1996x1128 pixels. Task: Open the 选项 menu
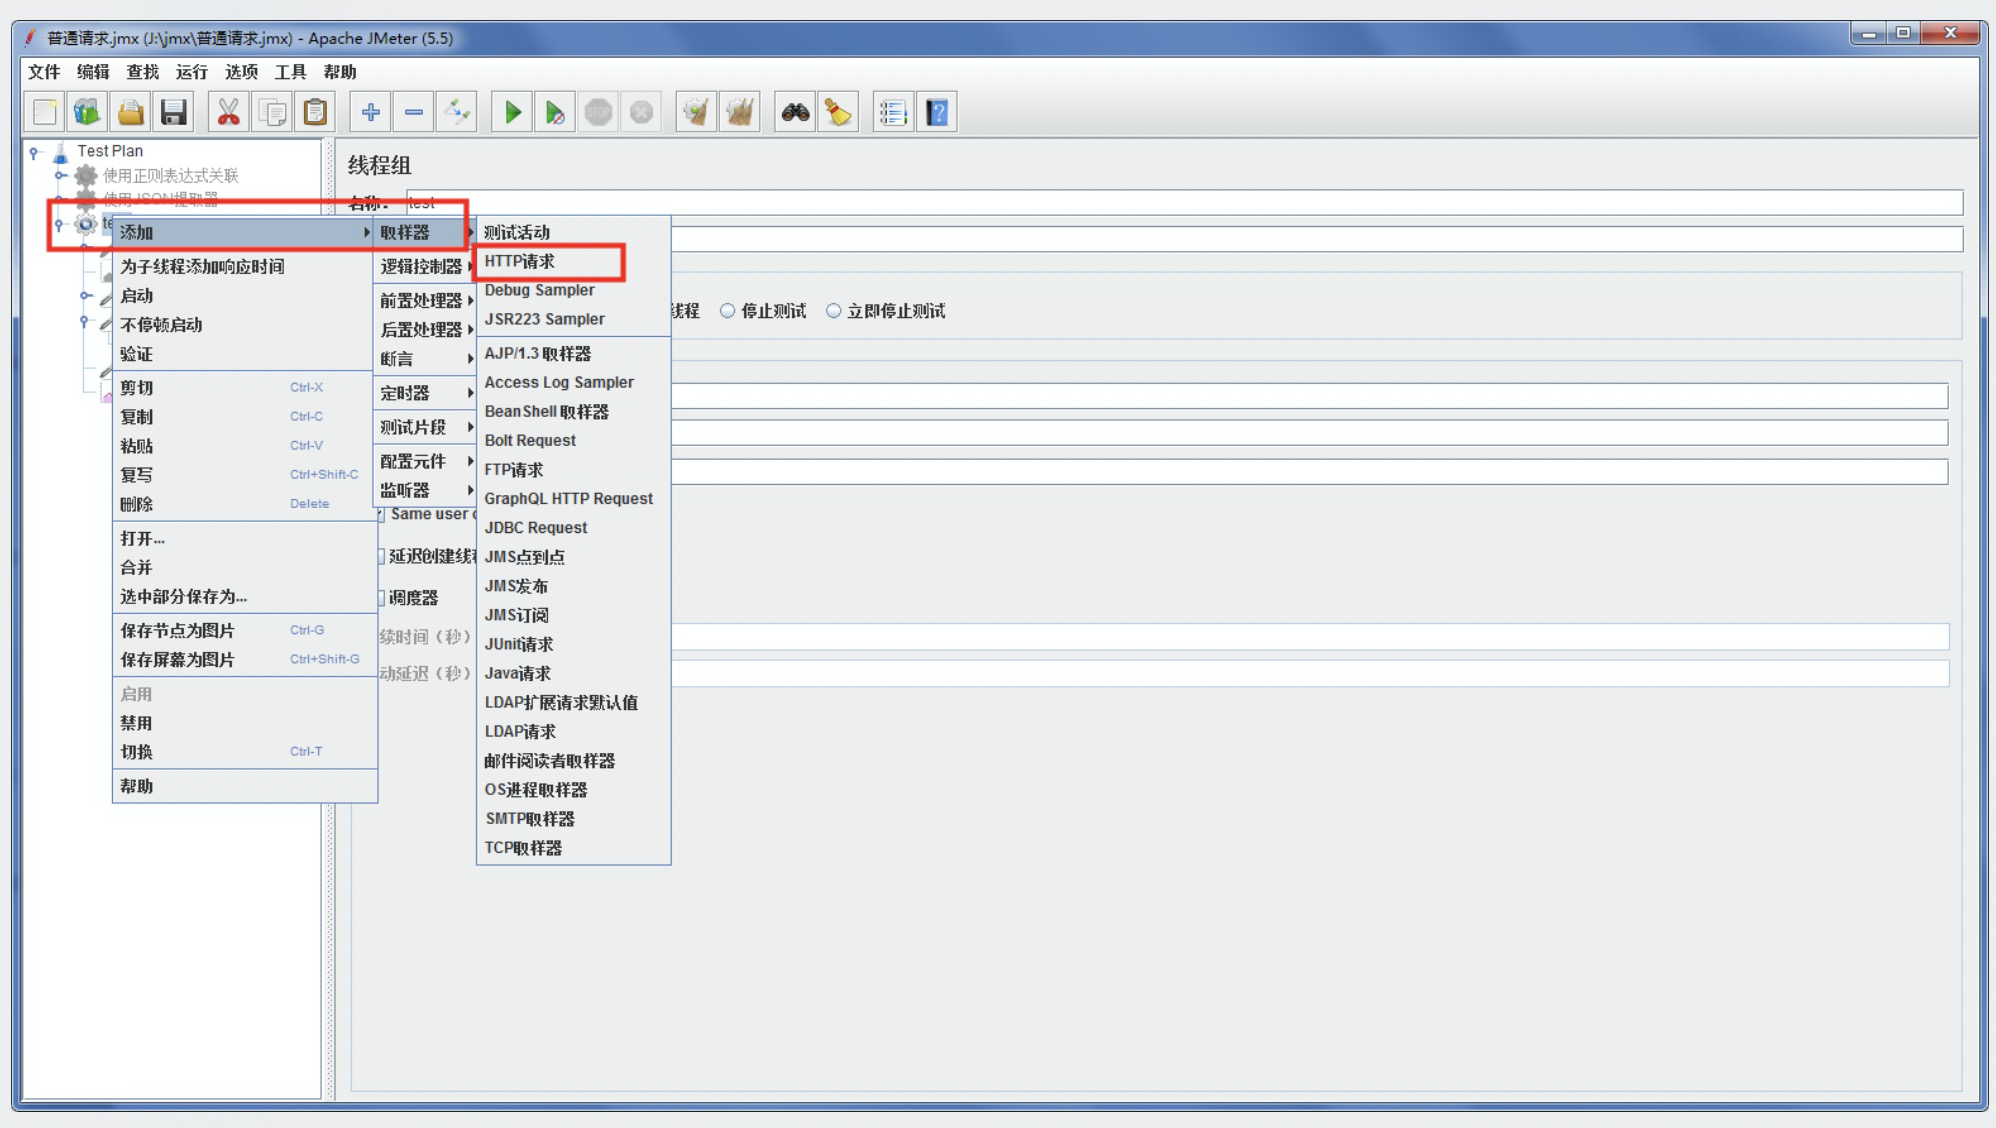click(x=241, y=72)
